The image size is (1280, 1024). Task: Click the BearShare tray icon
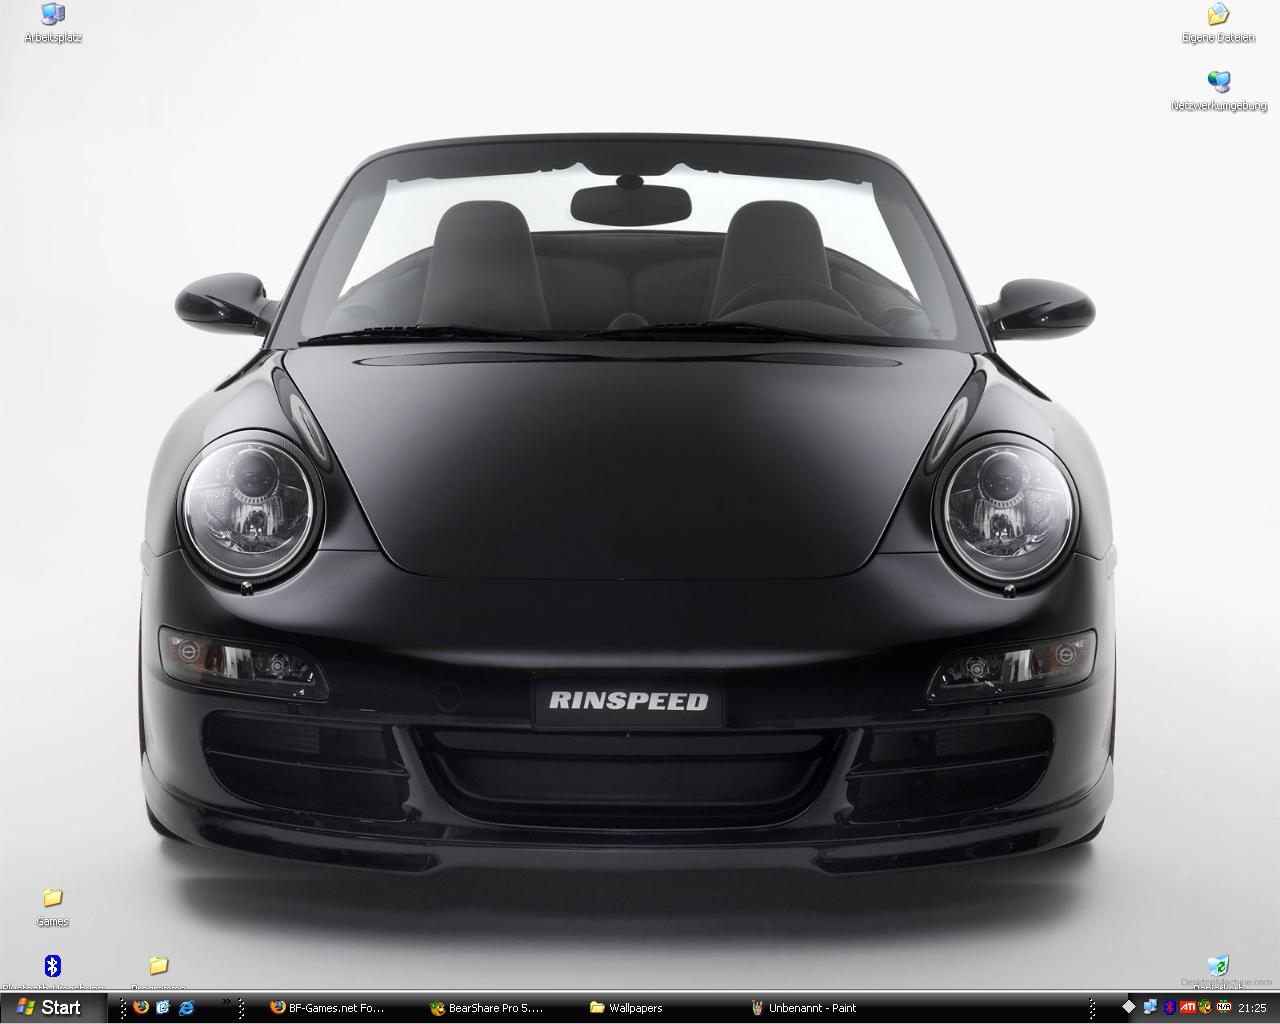[1205, 1007]
